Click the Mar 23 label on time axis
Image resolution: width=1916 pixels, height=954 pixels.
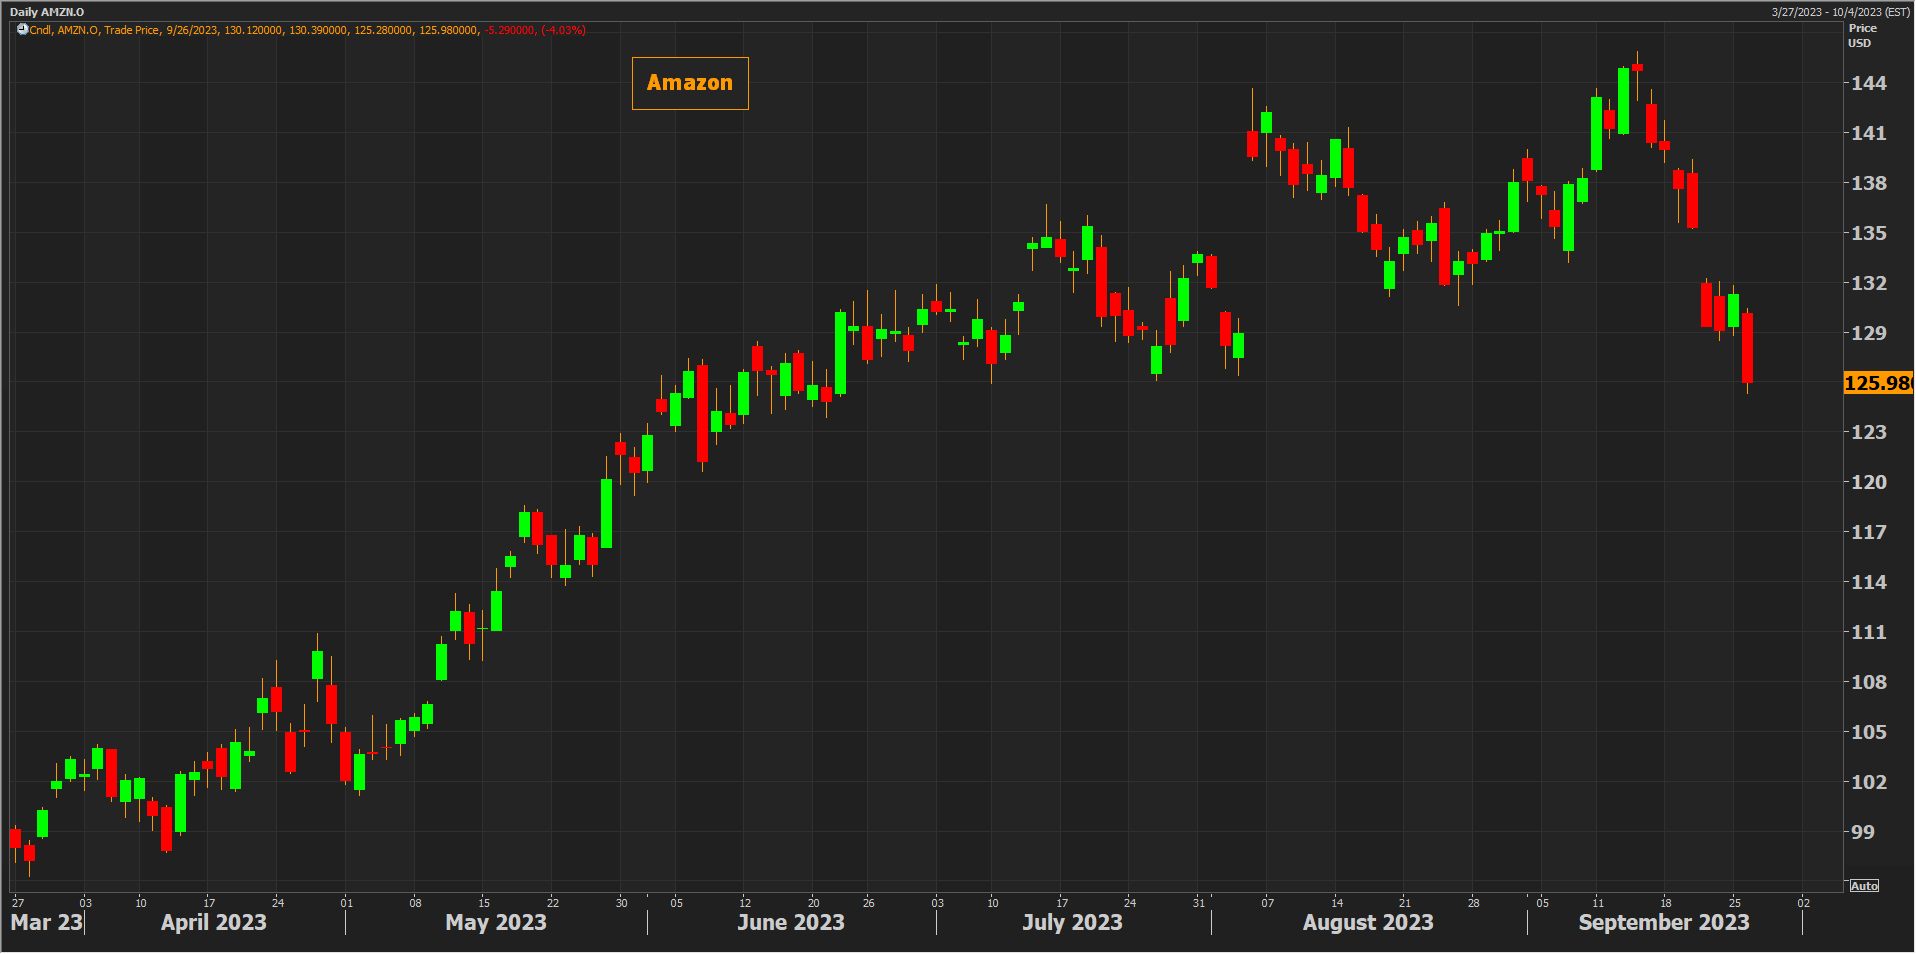46,922
